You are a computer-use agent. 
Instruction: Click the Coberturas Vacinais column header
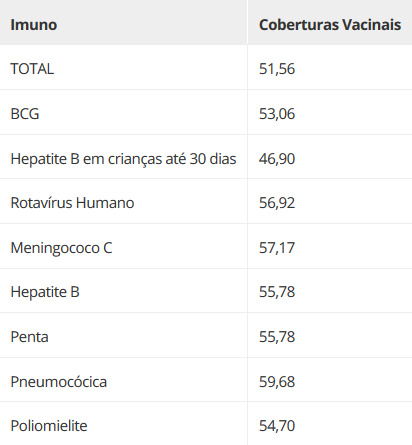pos(330,25)
